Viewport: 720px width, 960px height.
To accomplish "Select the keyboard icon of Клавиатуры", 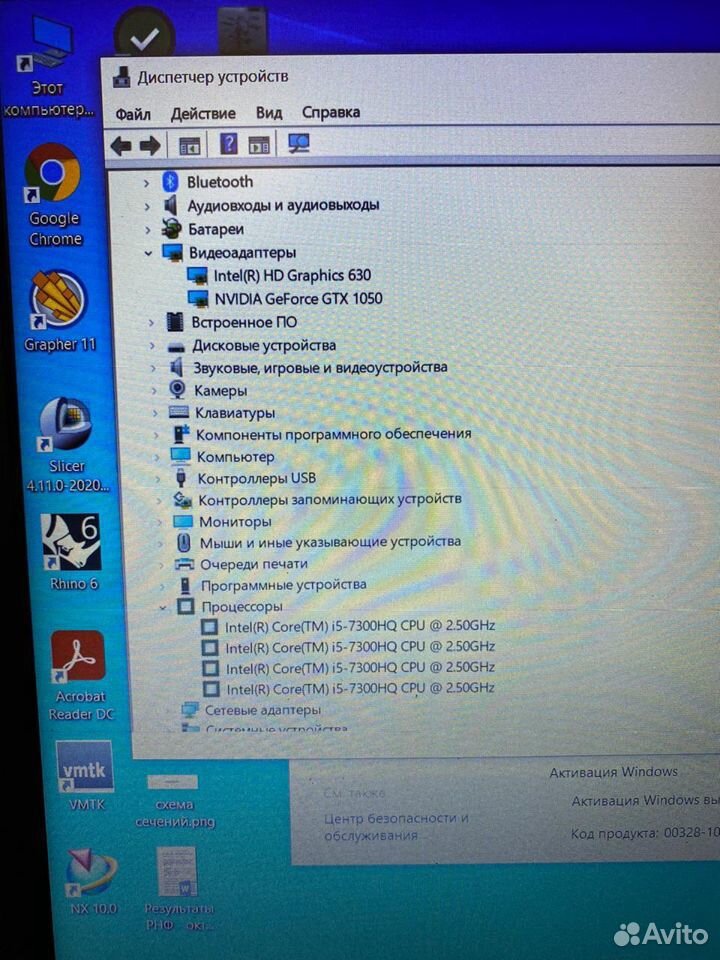I will tap(179, 412).
